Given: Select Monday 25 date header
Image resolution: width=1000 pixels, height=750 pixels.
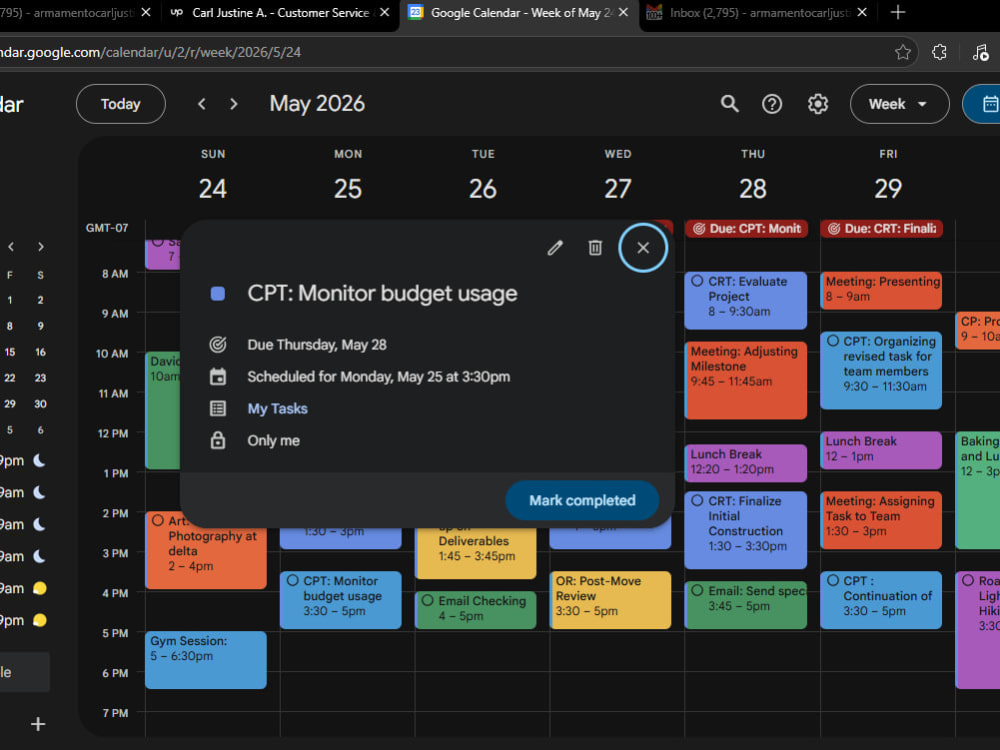Looking at the screenshot, I should click(x=348, y=188).
